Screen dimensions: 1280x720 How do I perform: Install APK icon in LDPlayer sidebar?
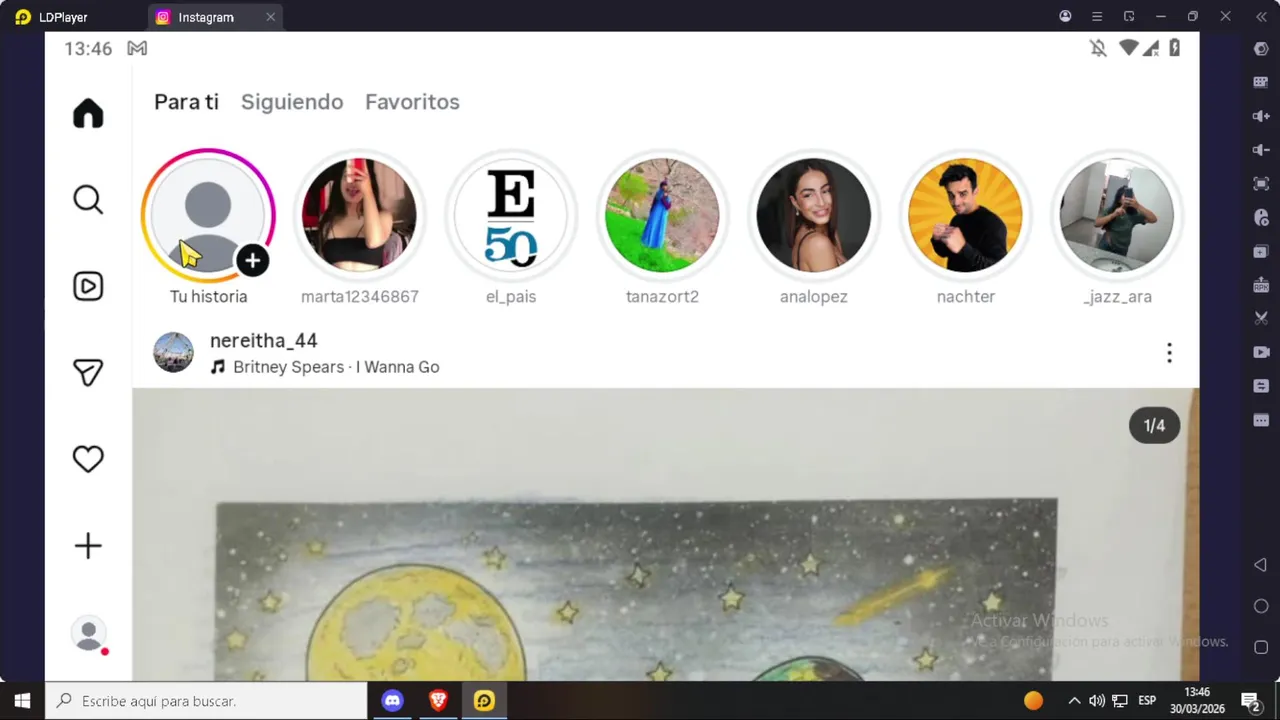pyautogui.click(x=1261, y=285)
